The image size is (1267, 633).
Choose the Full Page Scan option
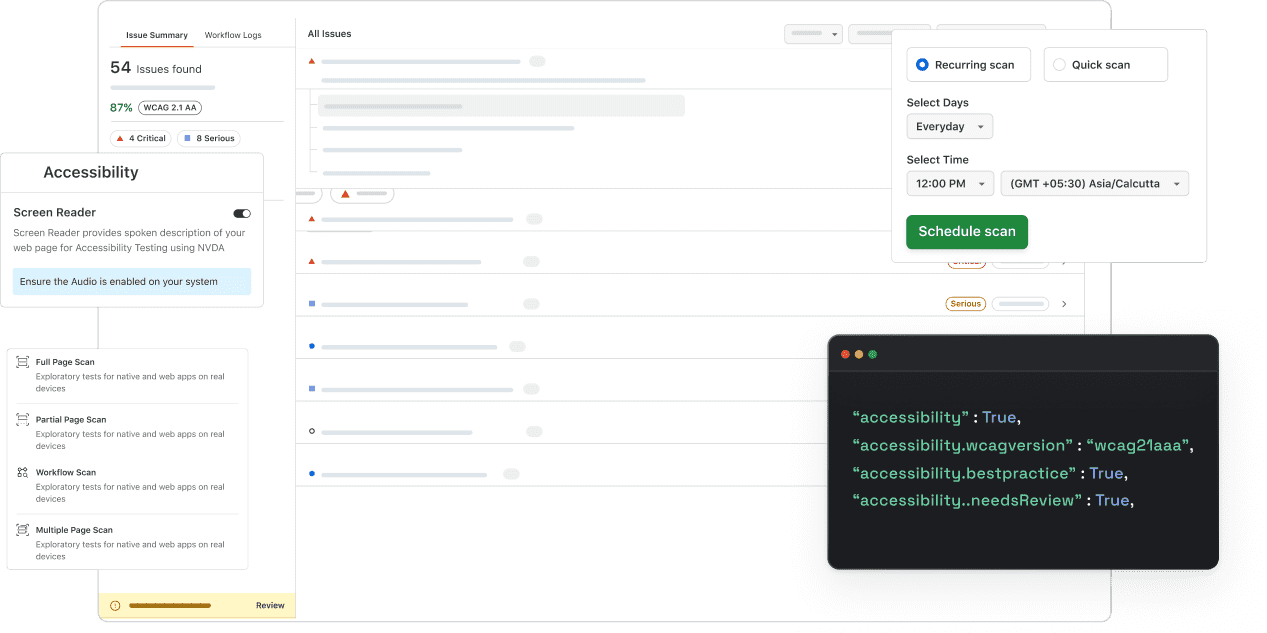coord(127,375)
